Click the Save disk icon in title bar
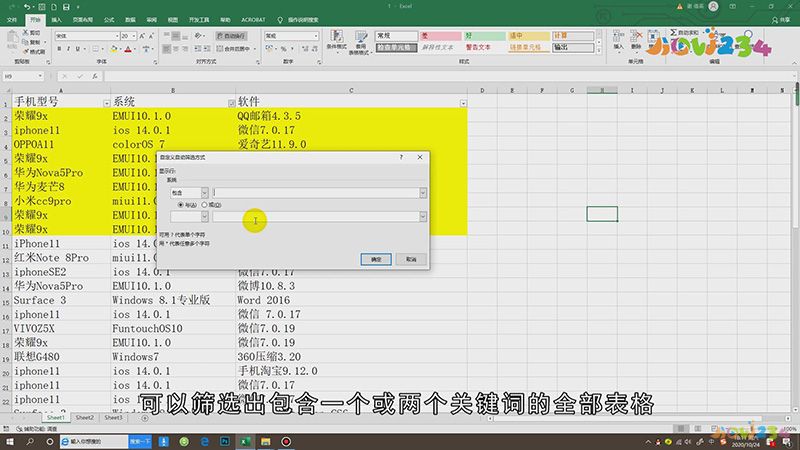The image size is (800, 450). [66, 7]
